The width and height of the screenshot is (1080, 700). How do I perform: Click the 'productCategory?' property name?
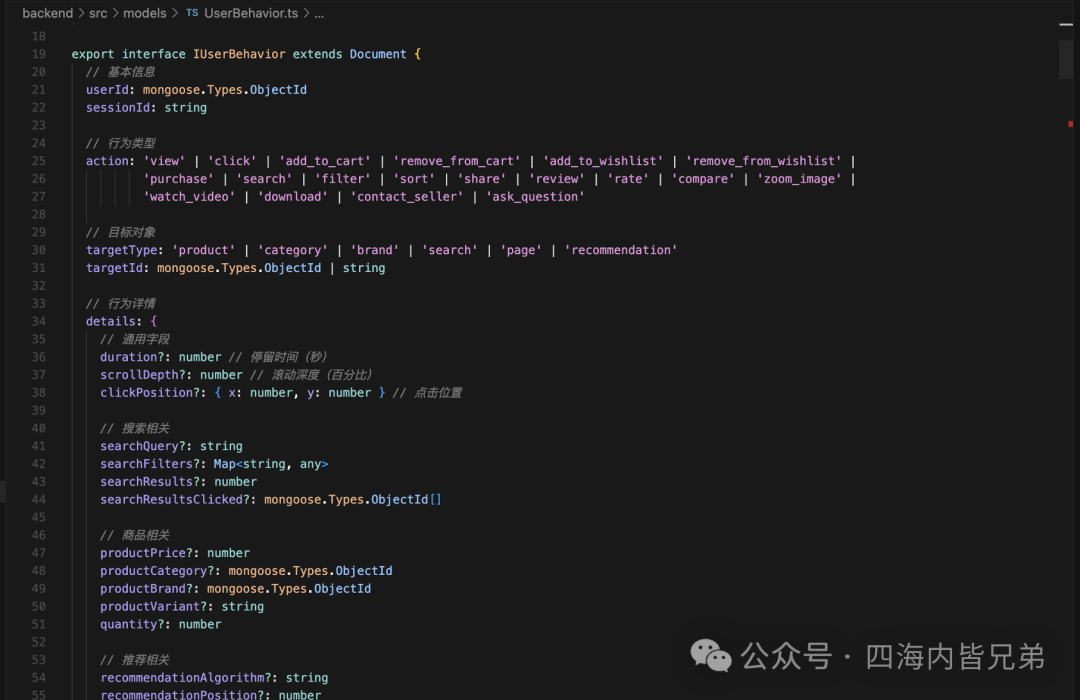point(157,570)
